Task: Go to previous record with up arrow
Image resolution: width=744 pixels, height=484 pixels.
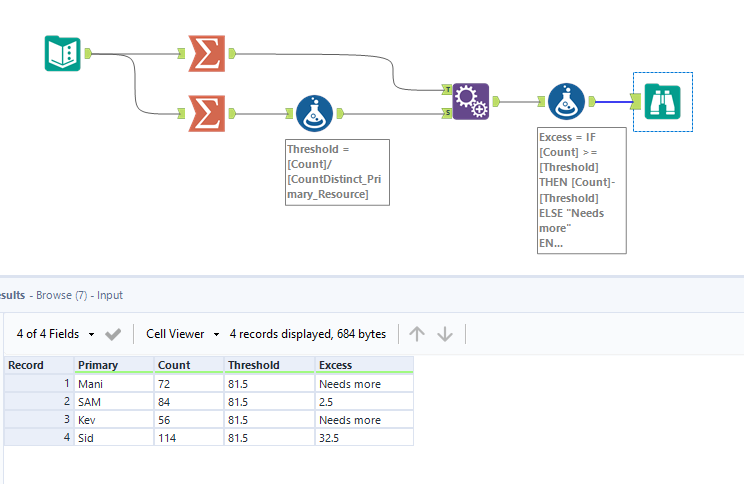Action: [417, 334]
